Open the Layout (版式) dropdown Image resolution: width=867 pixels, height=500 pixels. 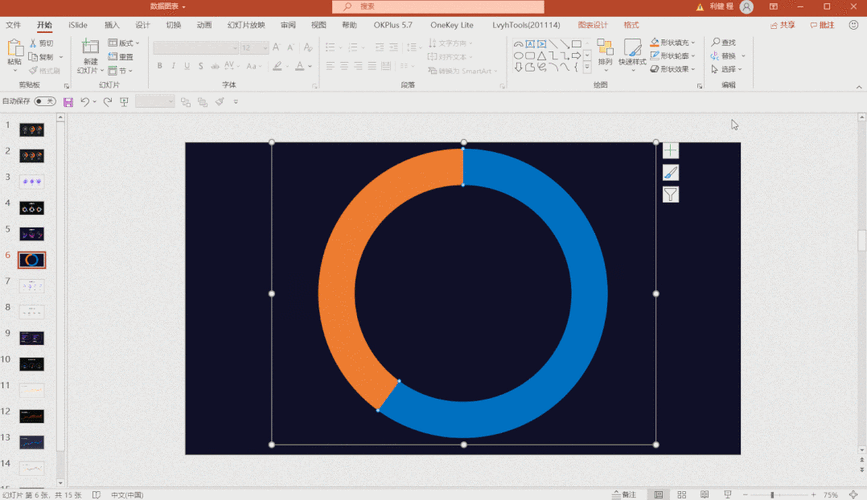point(124,43)
